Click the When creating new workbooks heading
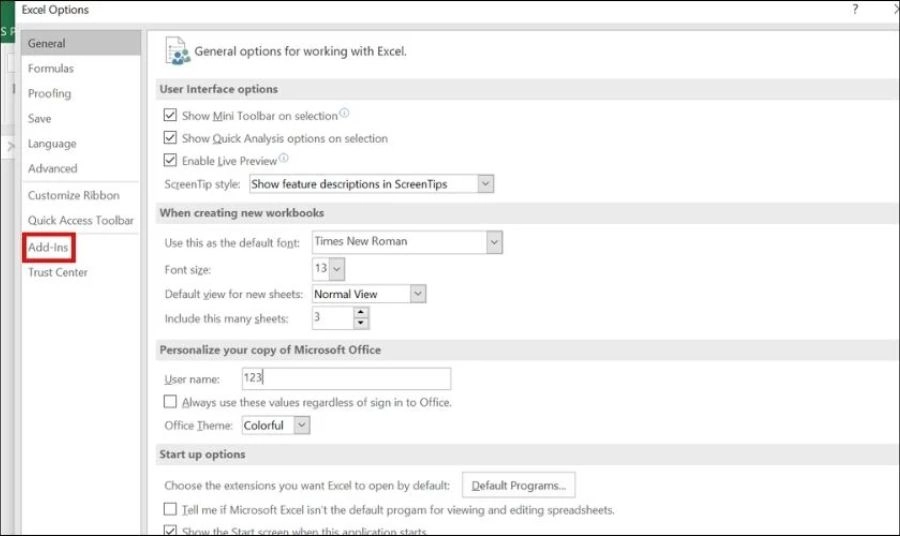 (242, 213)
